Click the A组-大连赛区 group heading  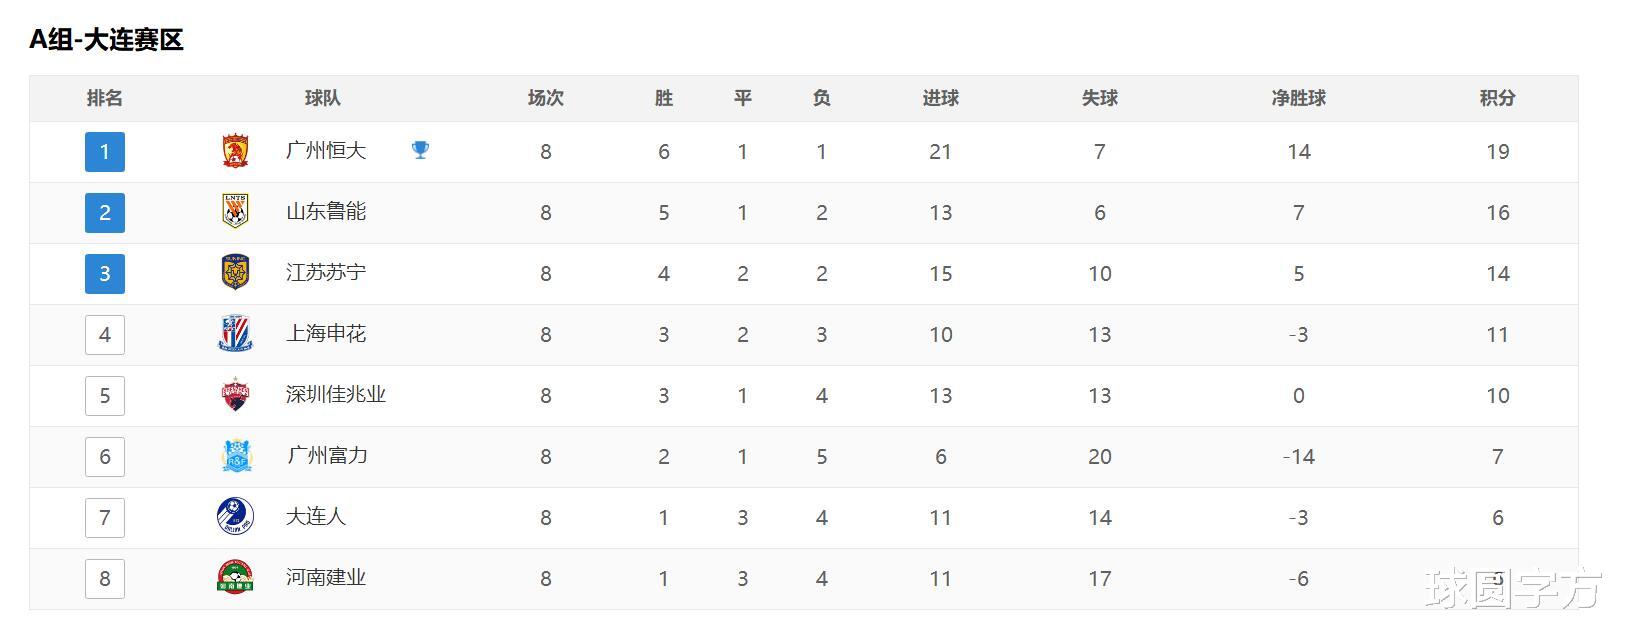click(106, 40)
